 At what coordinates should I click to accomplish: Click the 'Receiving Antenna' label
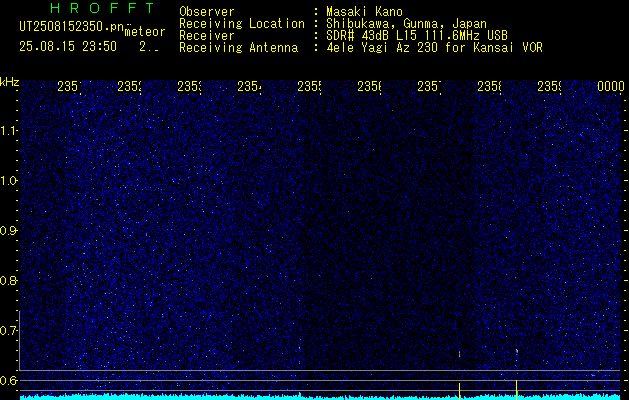click(238, 48)
